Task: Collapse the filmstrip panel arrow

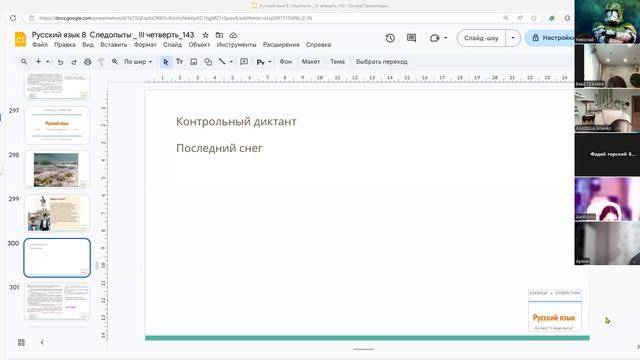Action: [x=42, y=342]
